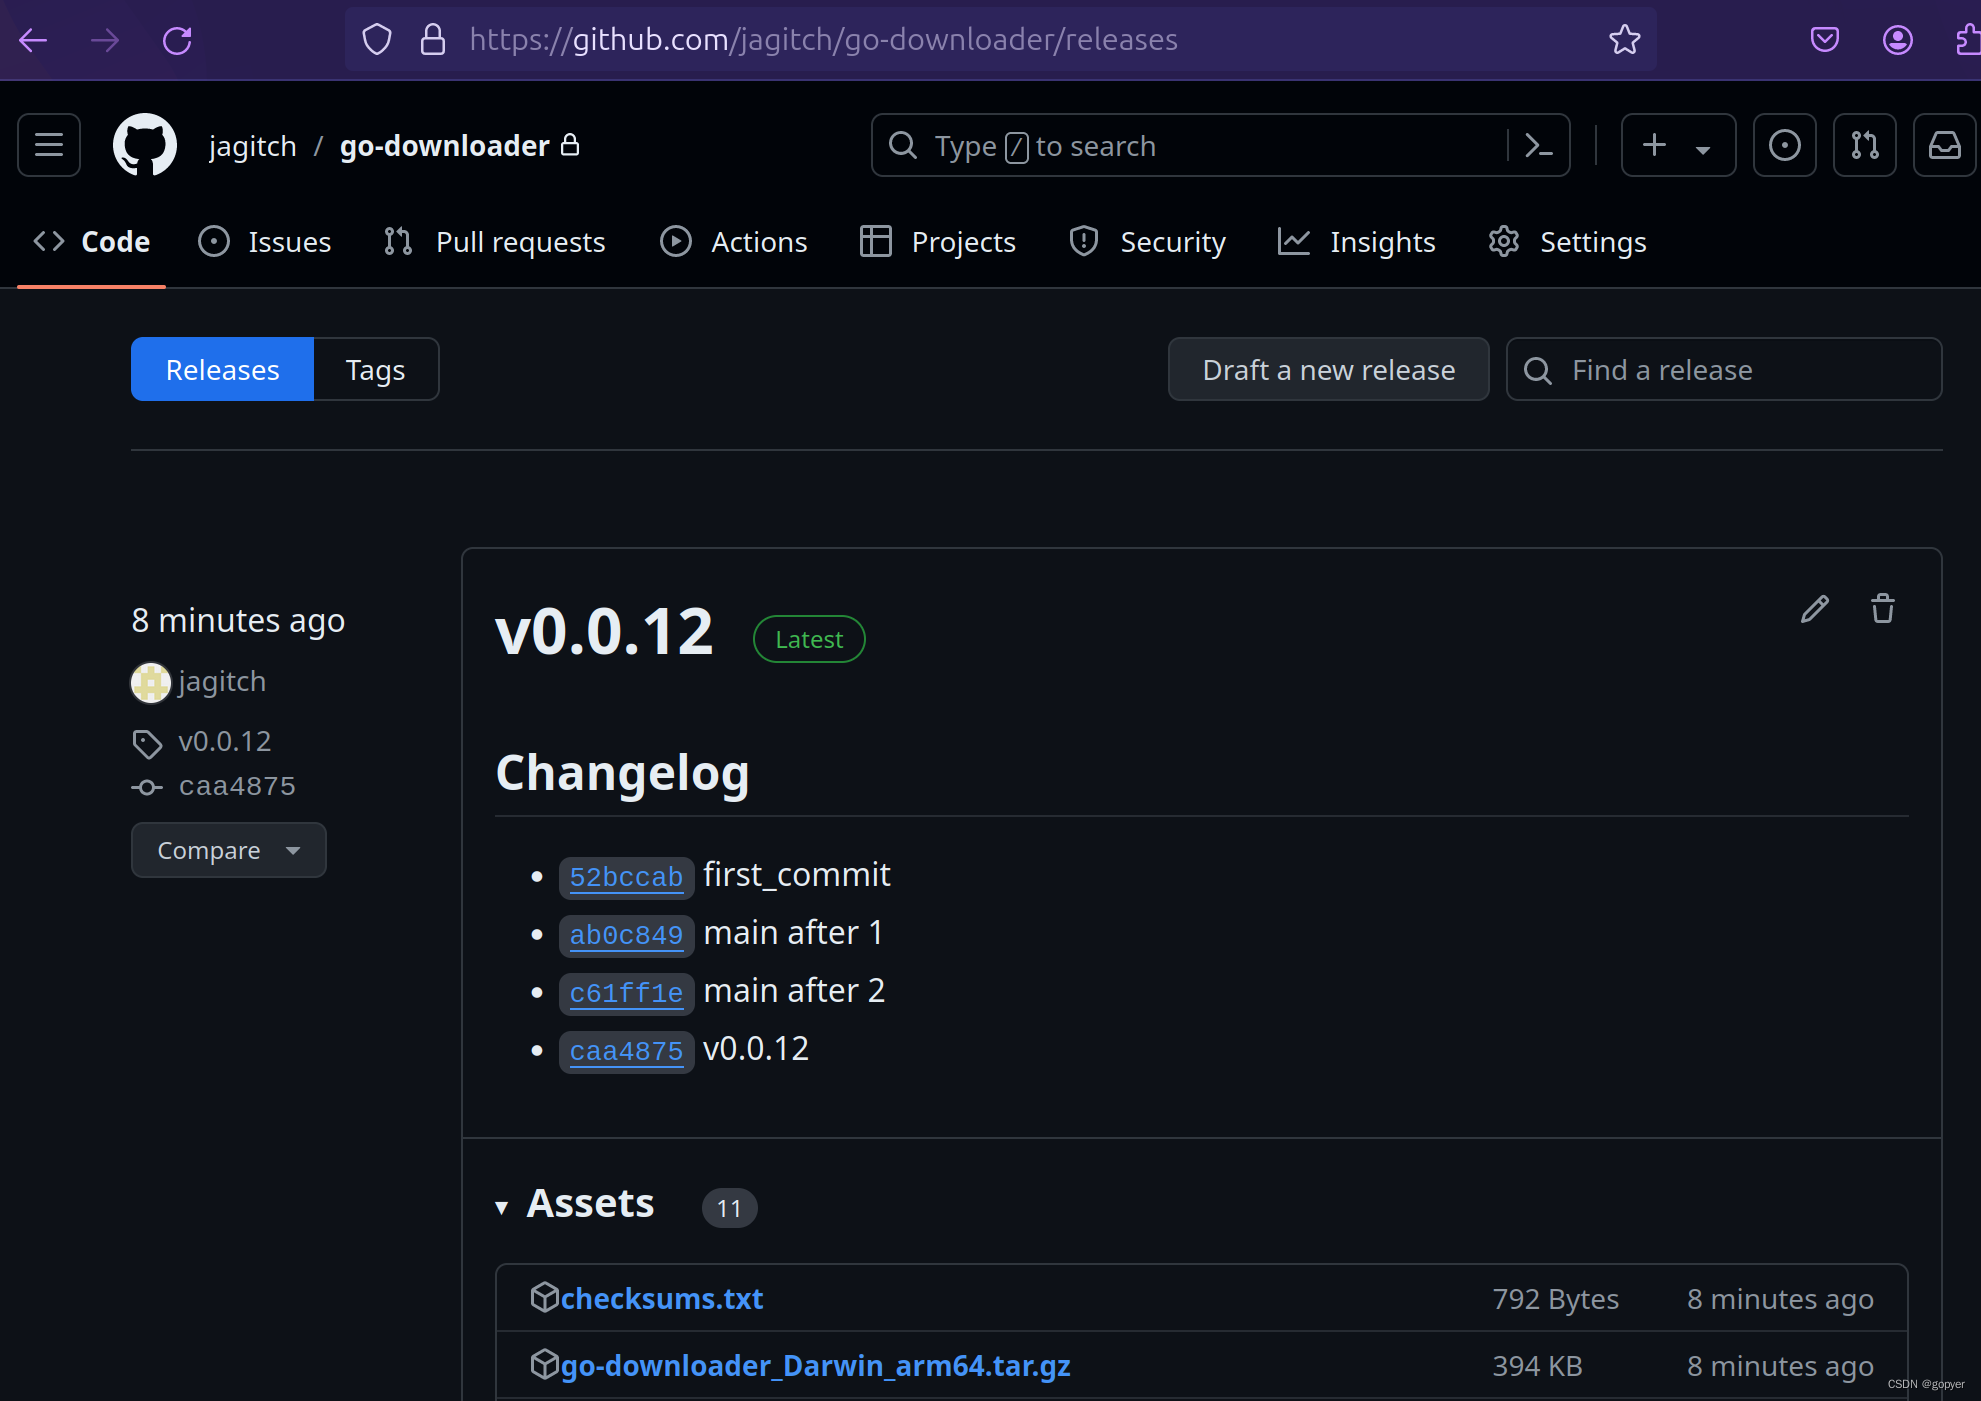The image size is (1981, 1401).
Task: Go forward with the browser forward arrow
Action: [105, 40]
